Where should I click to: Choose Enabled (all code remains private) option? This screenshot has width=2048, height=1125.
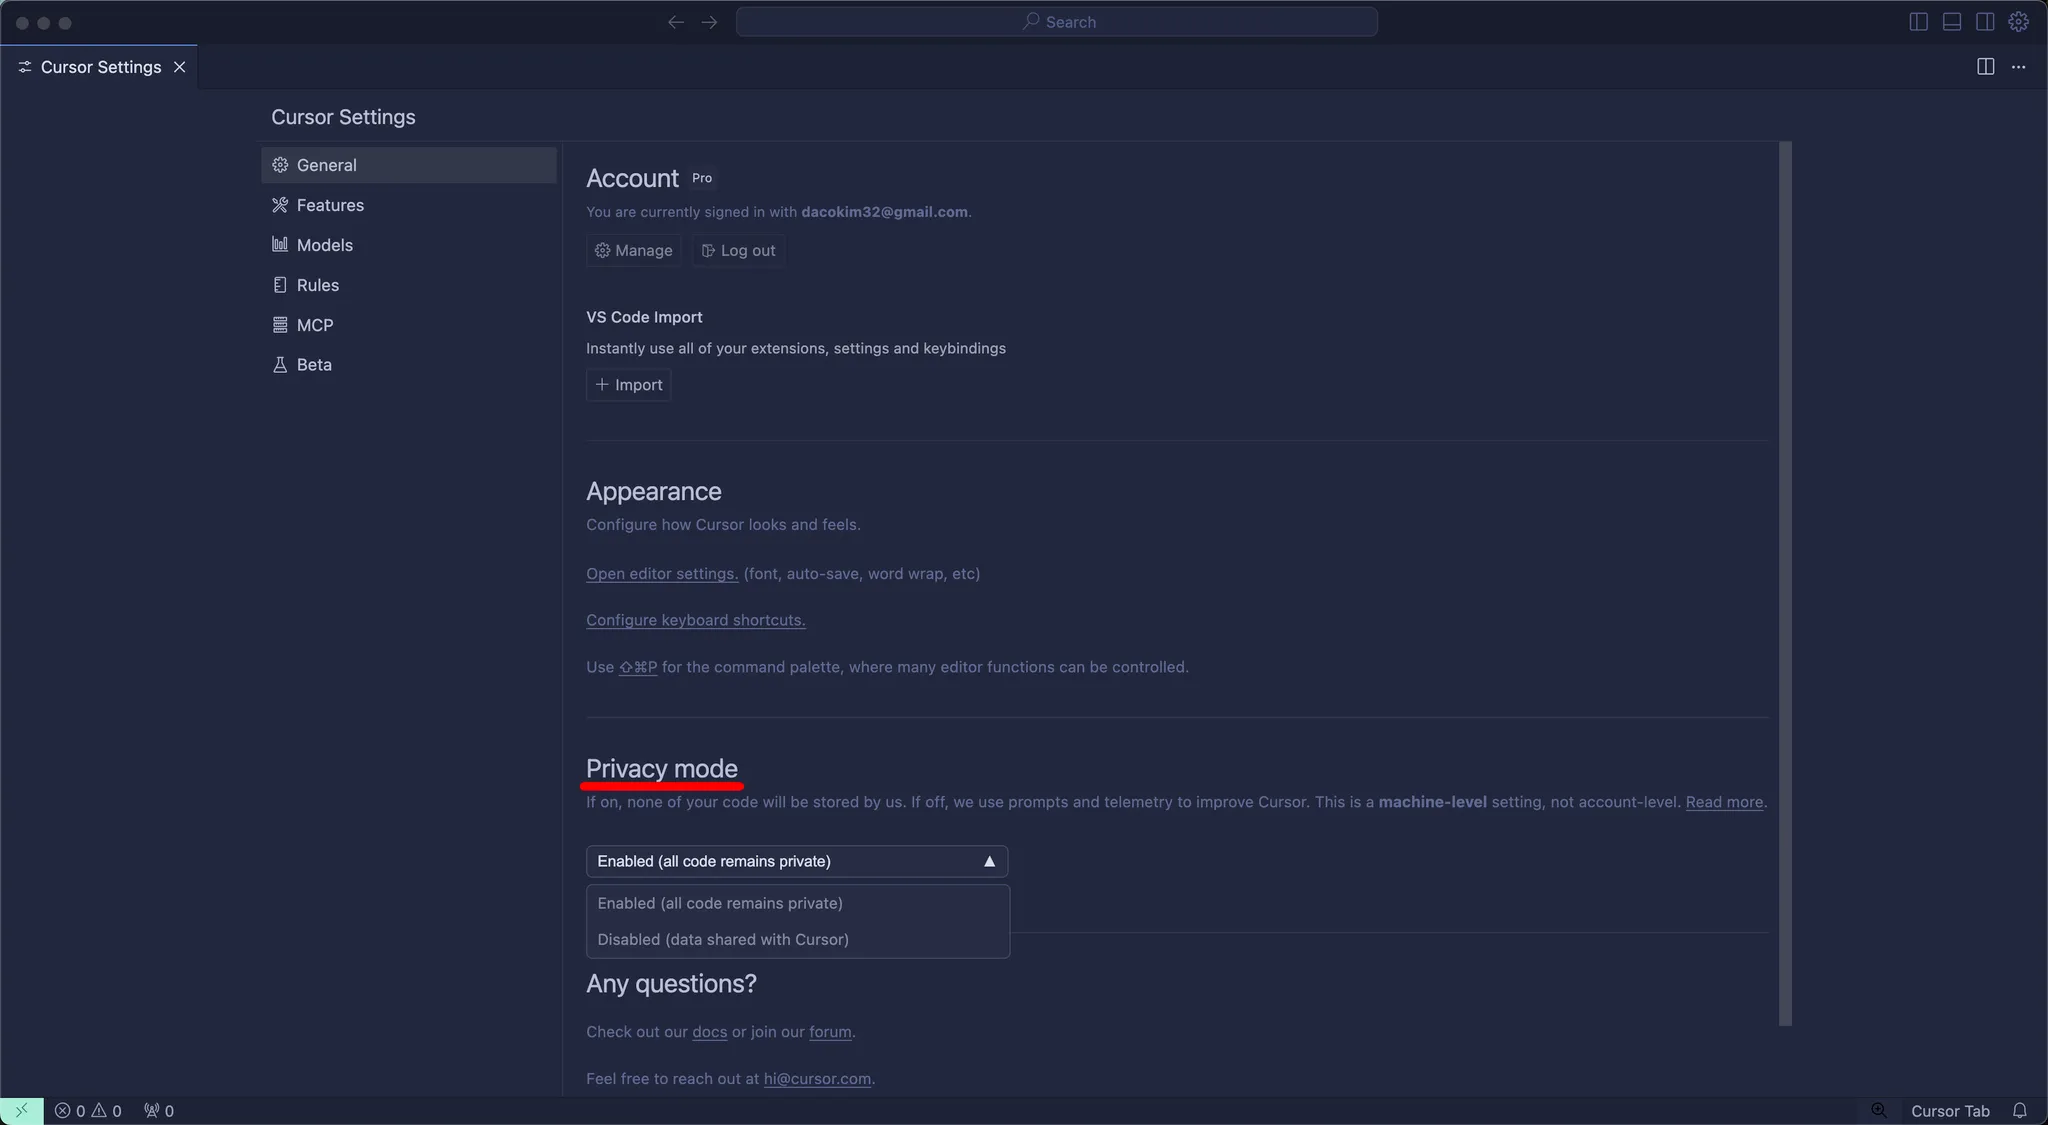(720, 903)
